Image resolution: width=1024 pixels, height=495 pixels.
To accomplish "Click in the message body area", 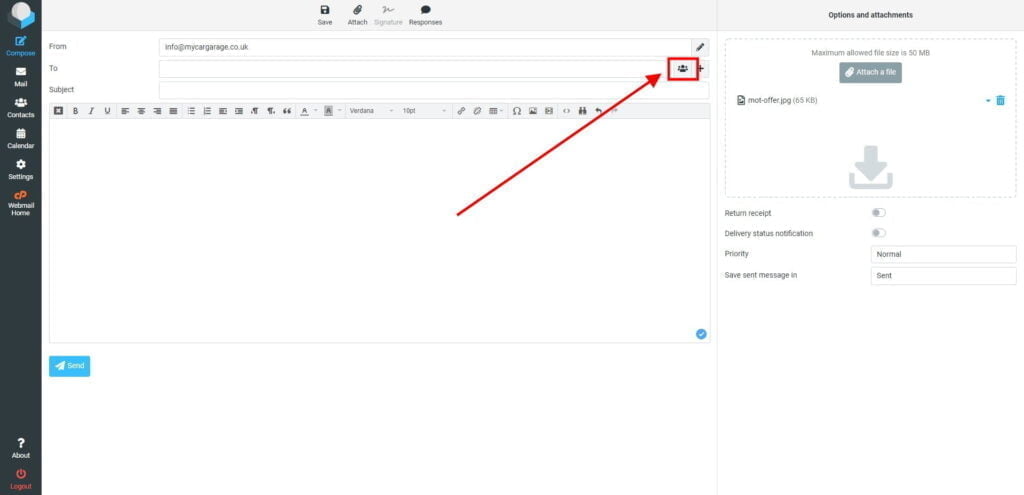I will 379,230.
